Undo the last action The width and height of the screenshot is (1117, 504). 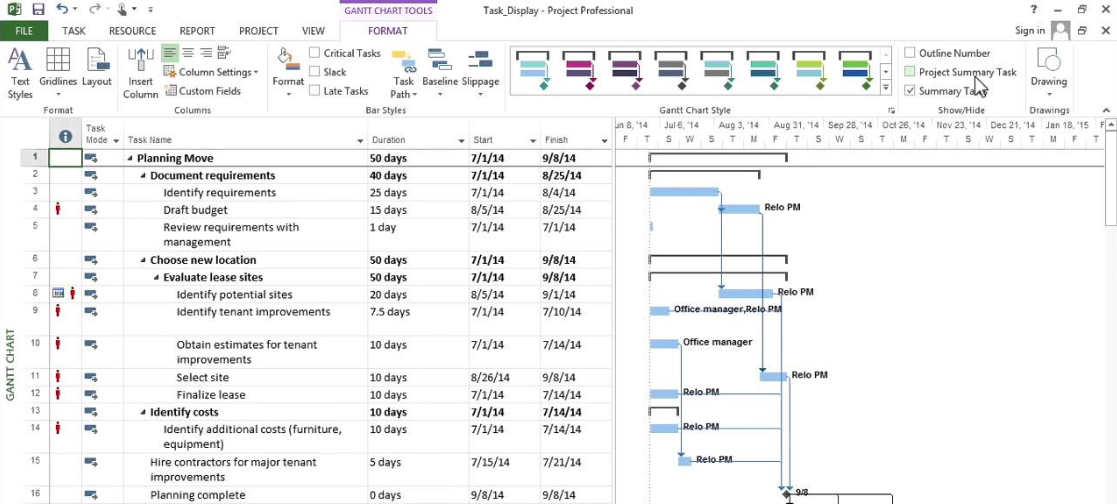62,10
